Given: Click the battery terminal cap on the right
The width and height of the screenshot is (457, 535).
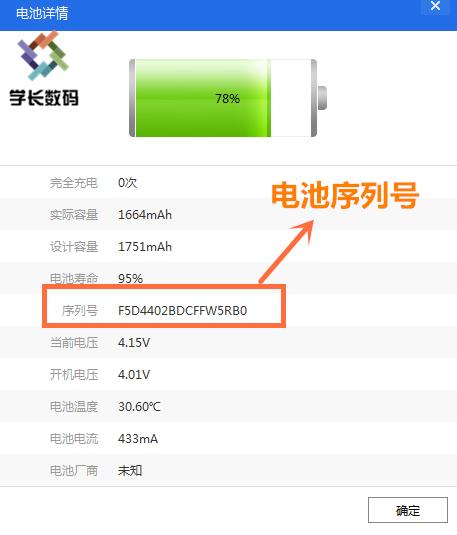Looking at the screenshot, I should [x=322, y=98].
